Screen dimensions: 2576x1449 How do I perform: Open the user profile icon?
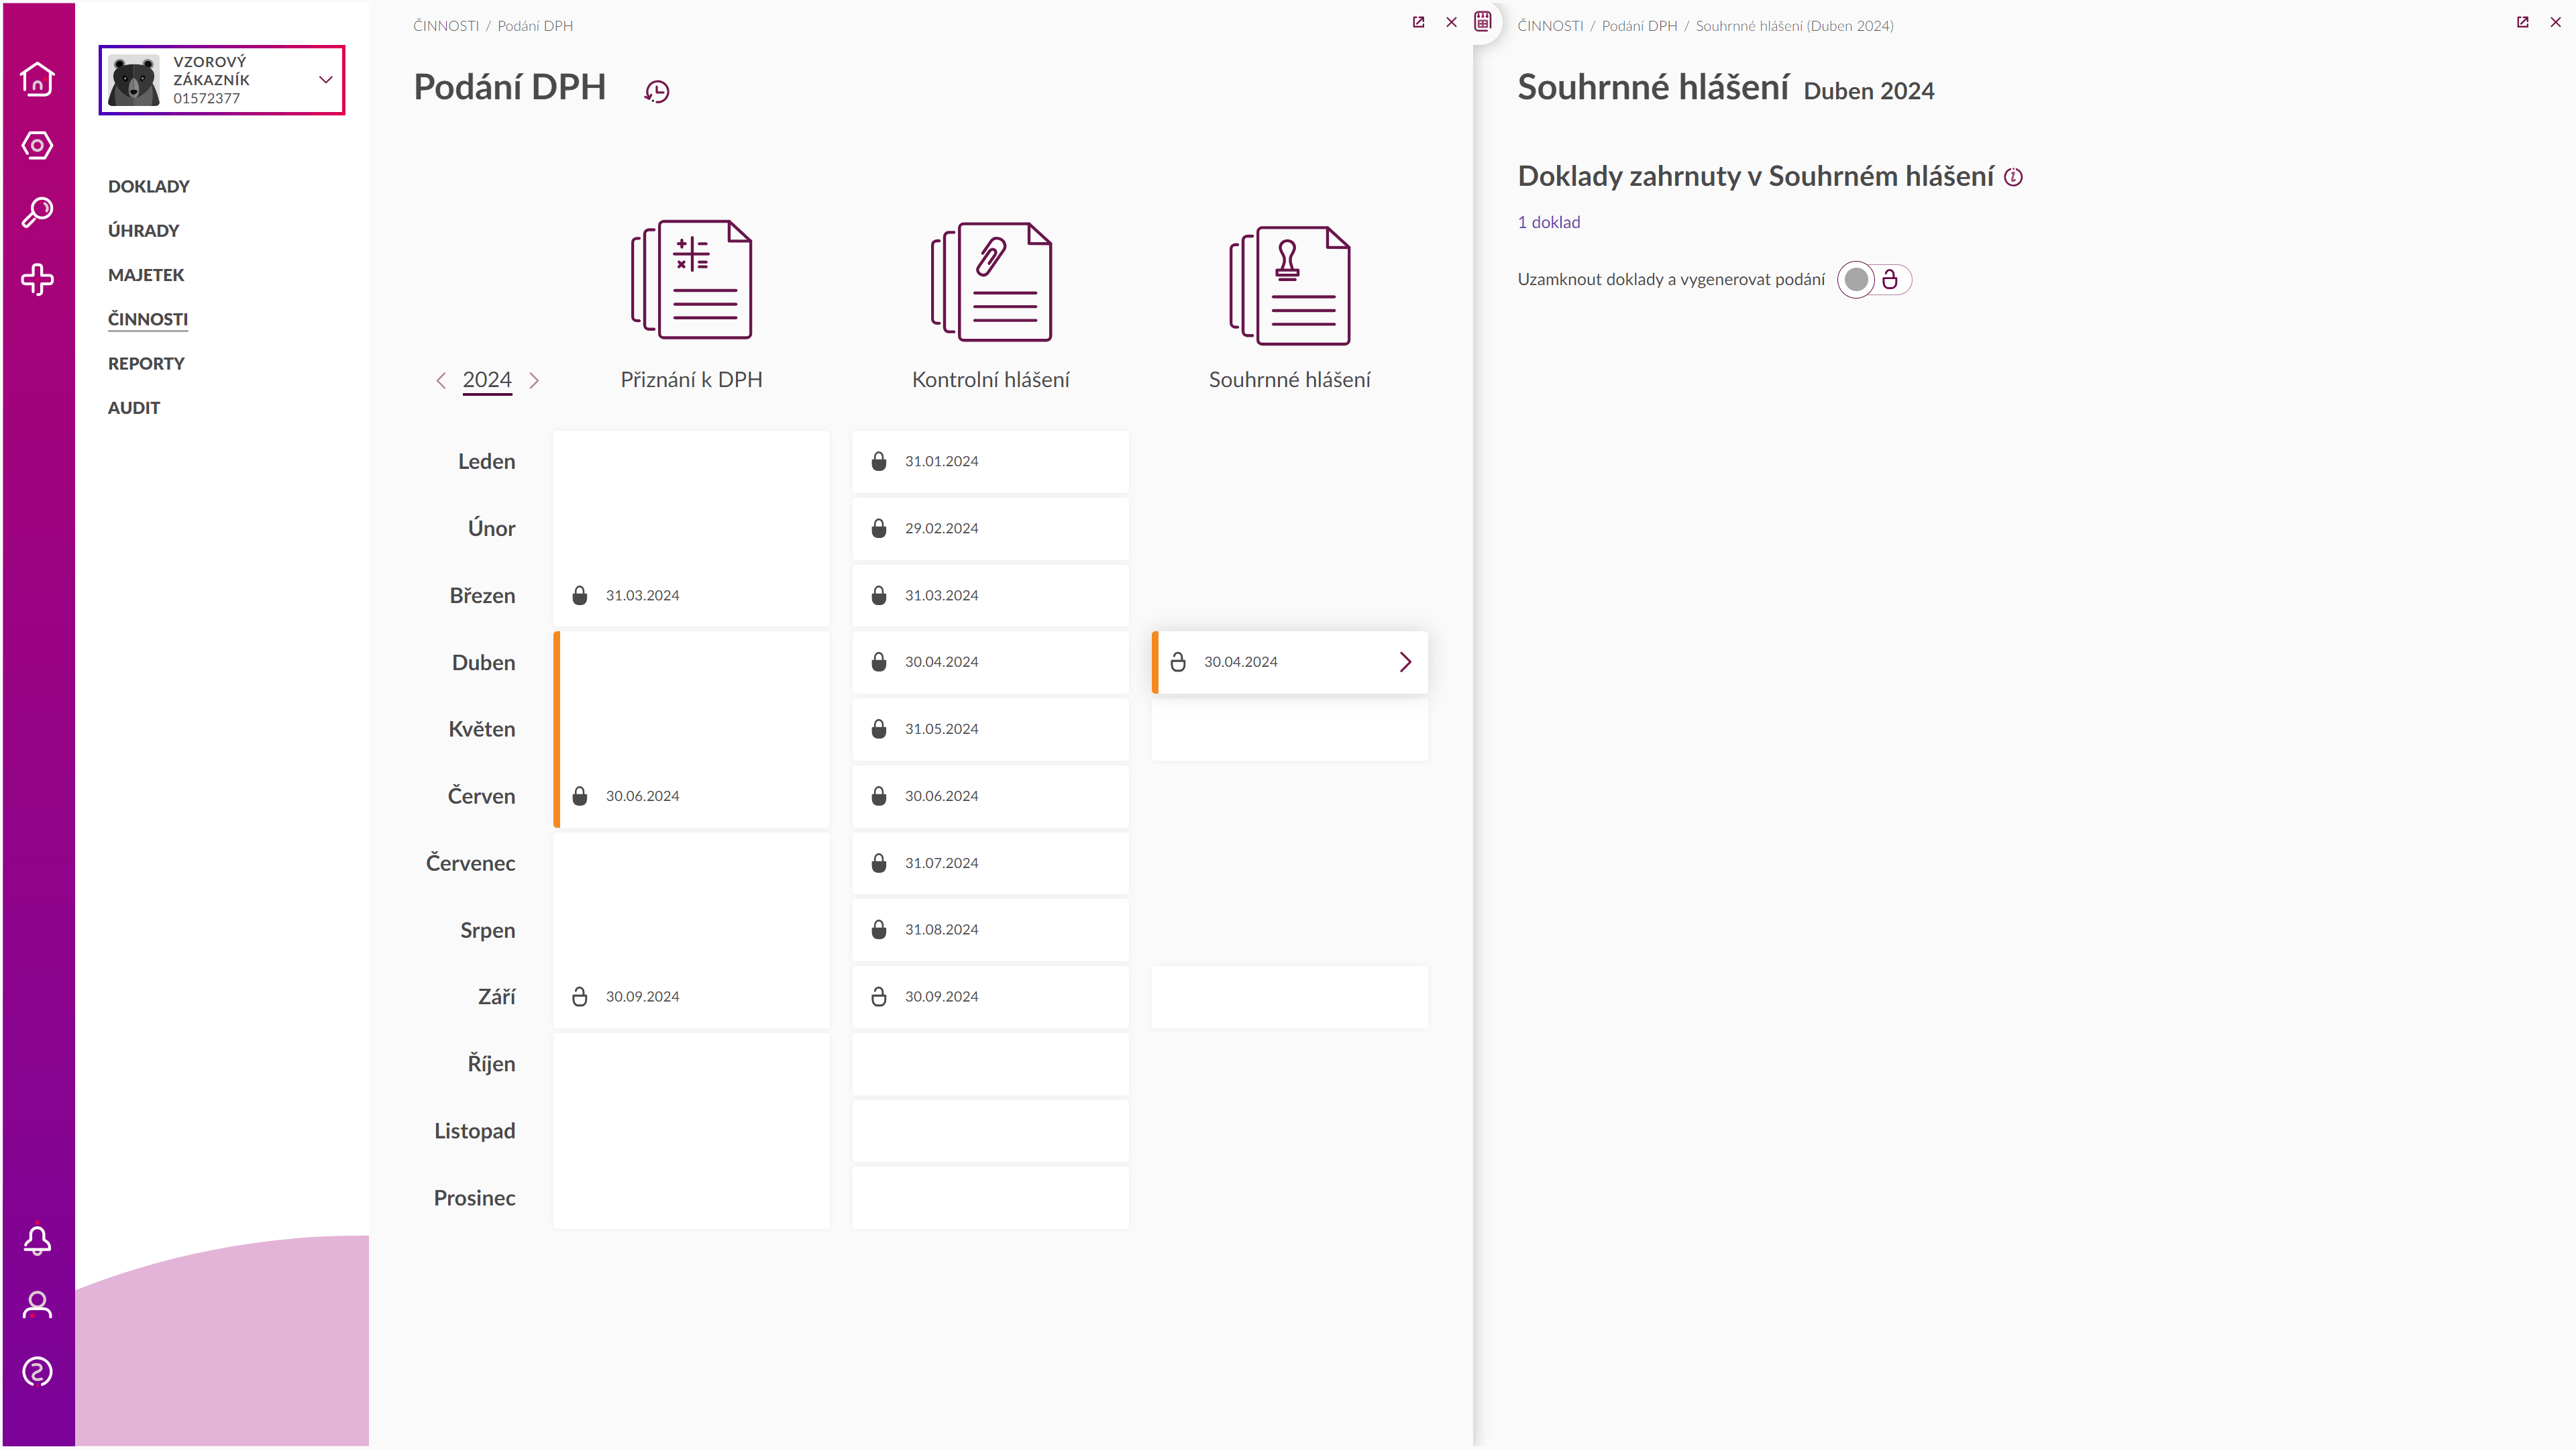click(x=37, y=1305)
